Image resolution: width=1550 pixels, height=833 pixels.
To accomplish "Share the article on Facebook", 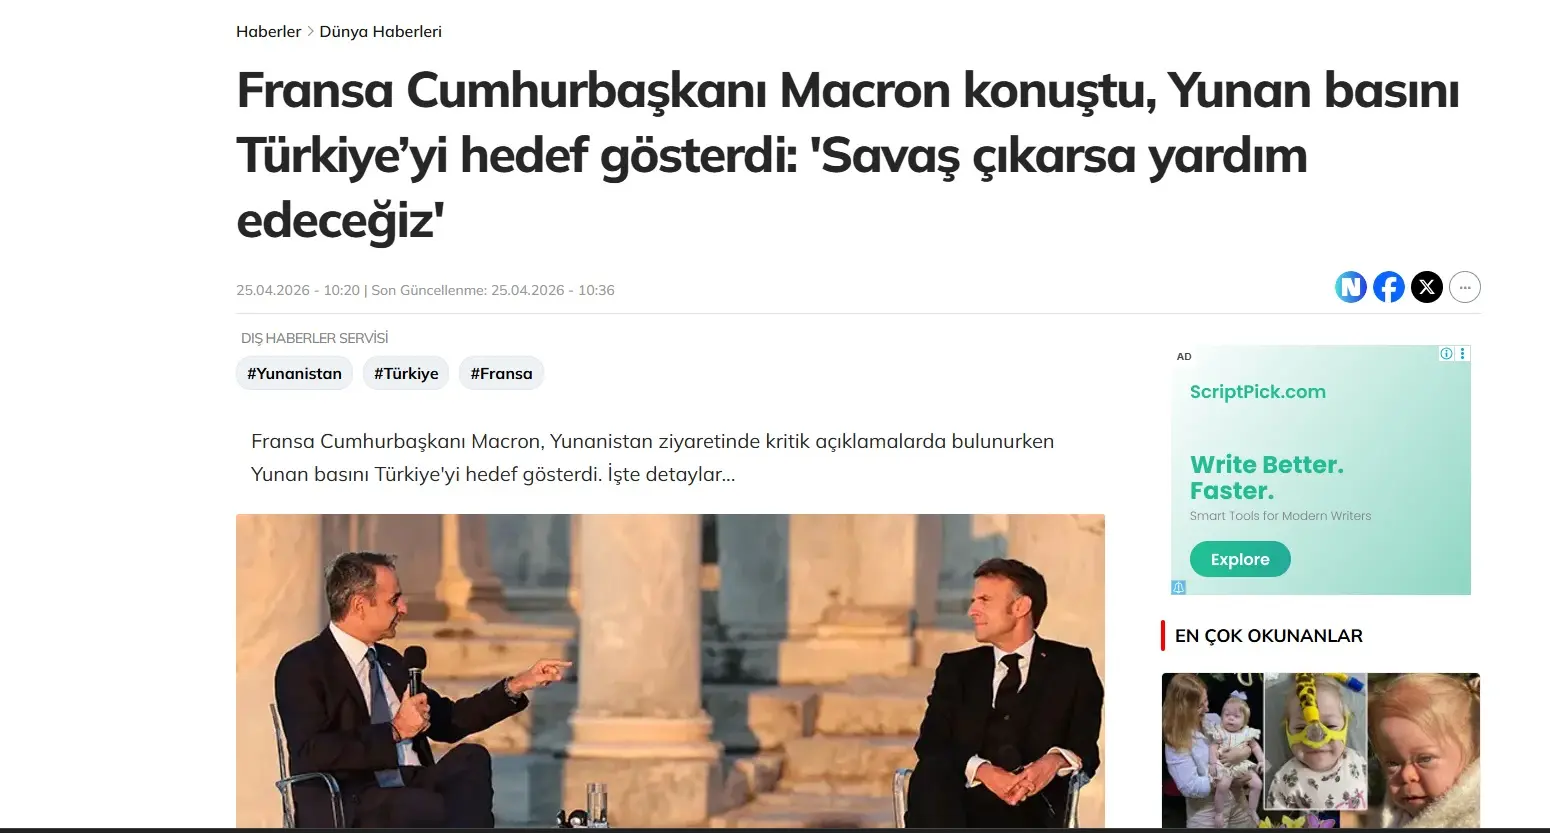I will coord(1388,288).
